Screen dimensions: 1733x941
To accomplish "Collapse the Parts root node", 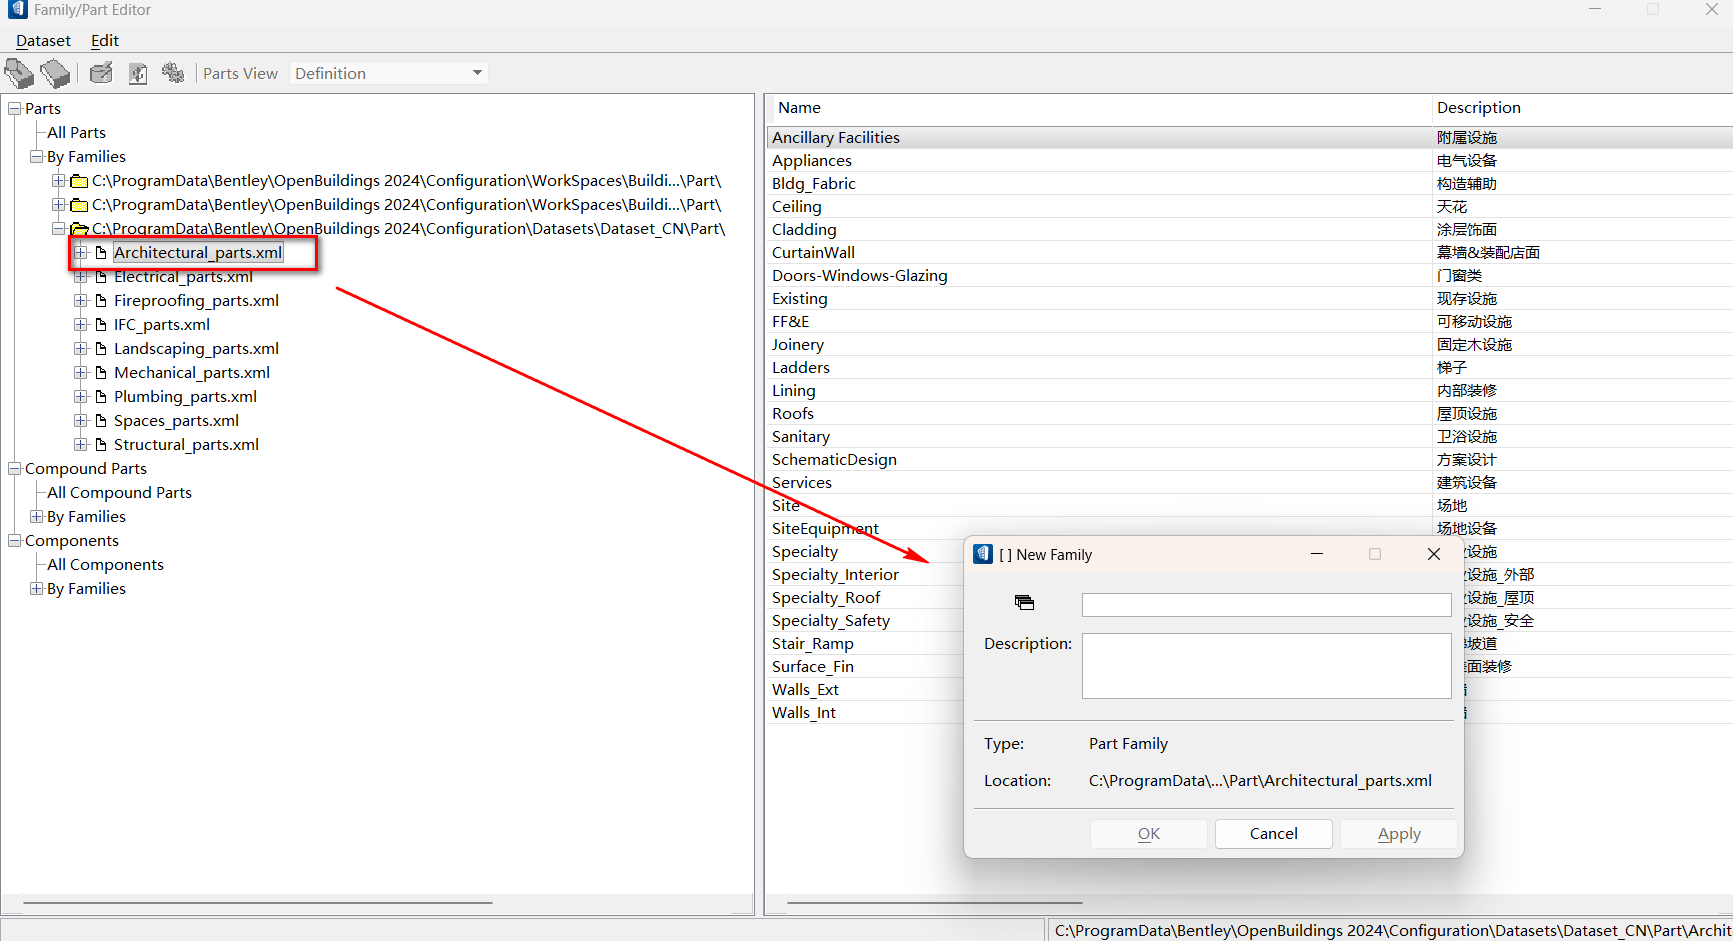I will tap(15, 109).
